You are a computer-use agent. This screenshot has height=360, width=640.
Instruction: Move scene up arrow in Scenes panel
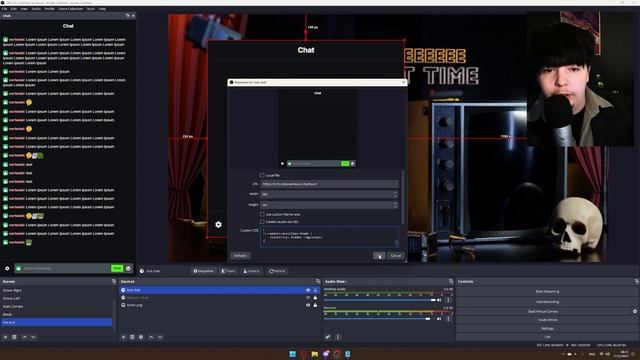(x=24, y=337)
